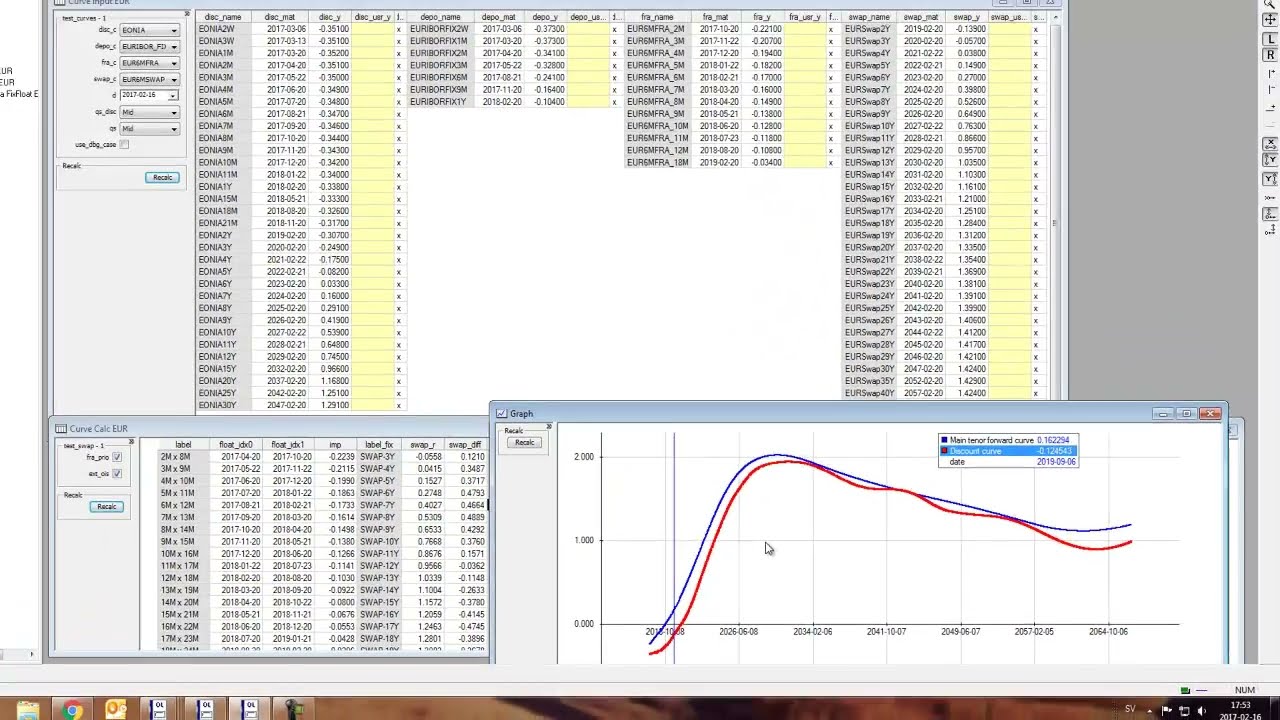This screenshot has width=1280, height=720.
Task: Click yellow disc_usr_y cell for EONIA2W
Action: click(373, 29)
